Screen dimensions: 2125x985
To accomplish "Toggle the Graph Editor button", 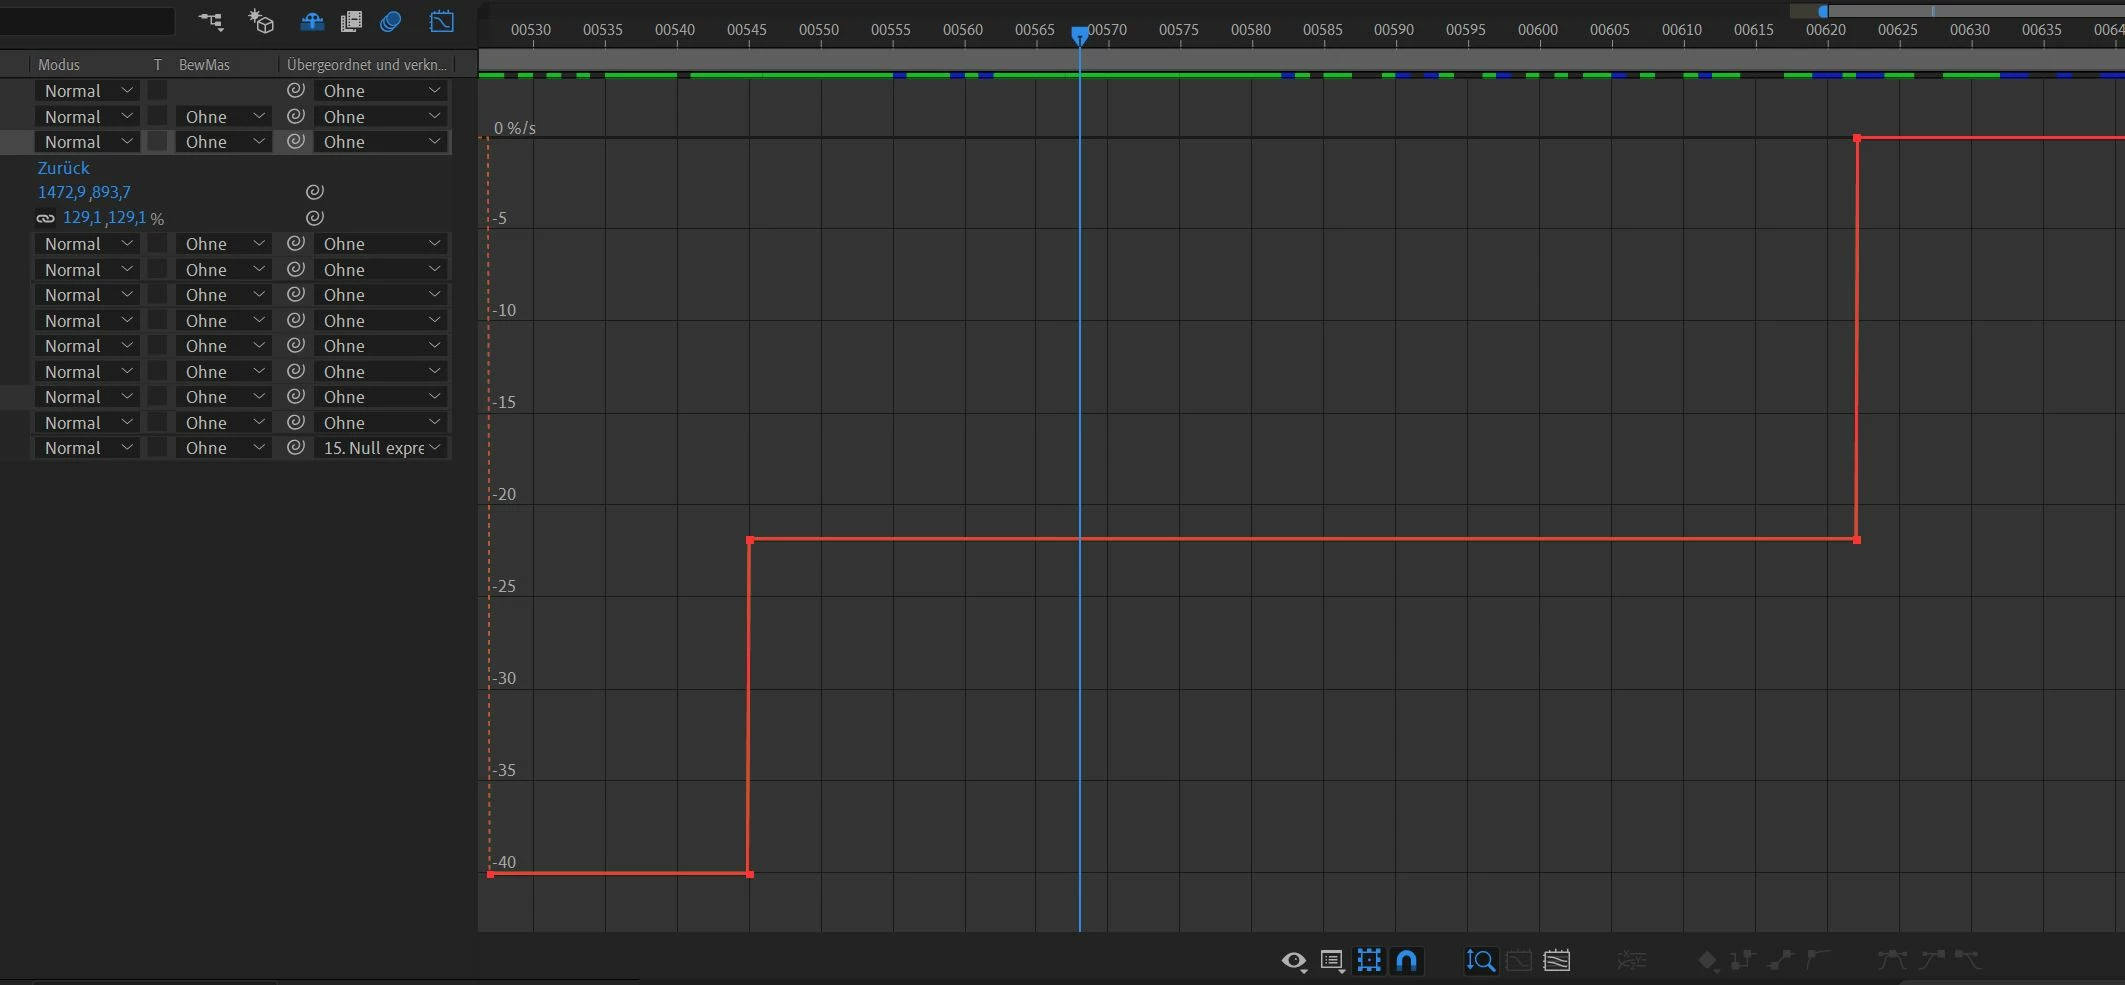I will (441, 21).
